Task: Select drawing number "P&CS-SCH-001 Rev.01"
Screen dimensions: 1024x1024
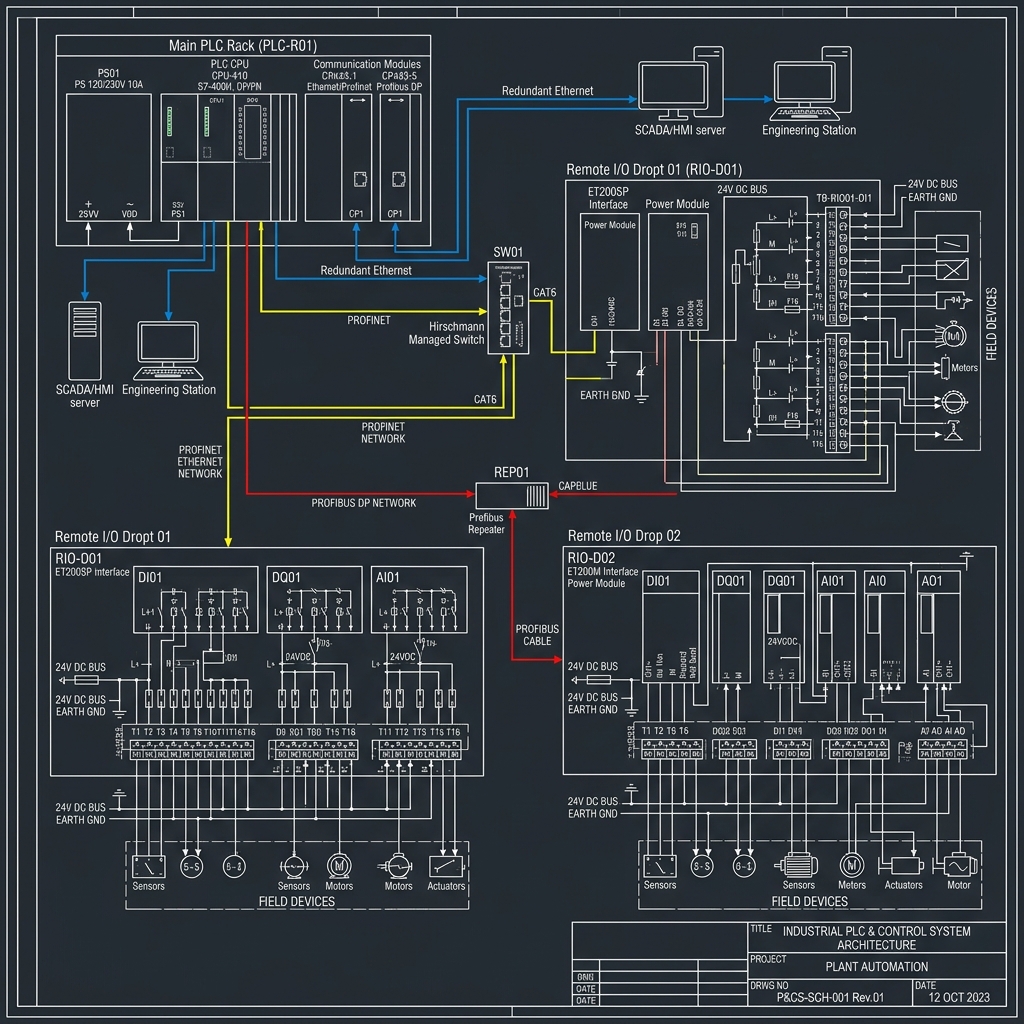Action: (830, 997)
